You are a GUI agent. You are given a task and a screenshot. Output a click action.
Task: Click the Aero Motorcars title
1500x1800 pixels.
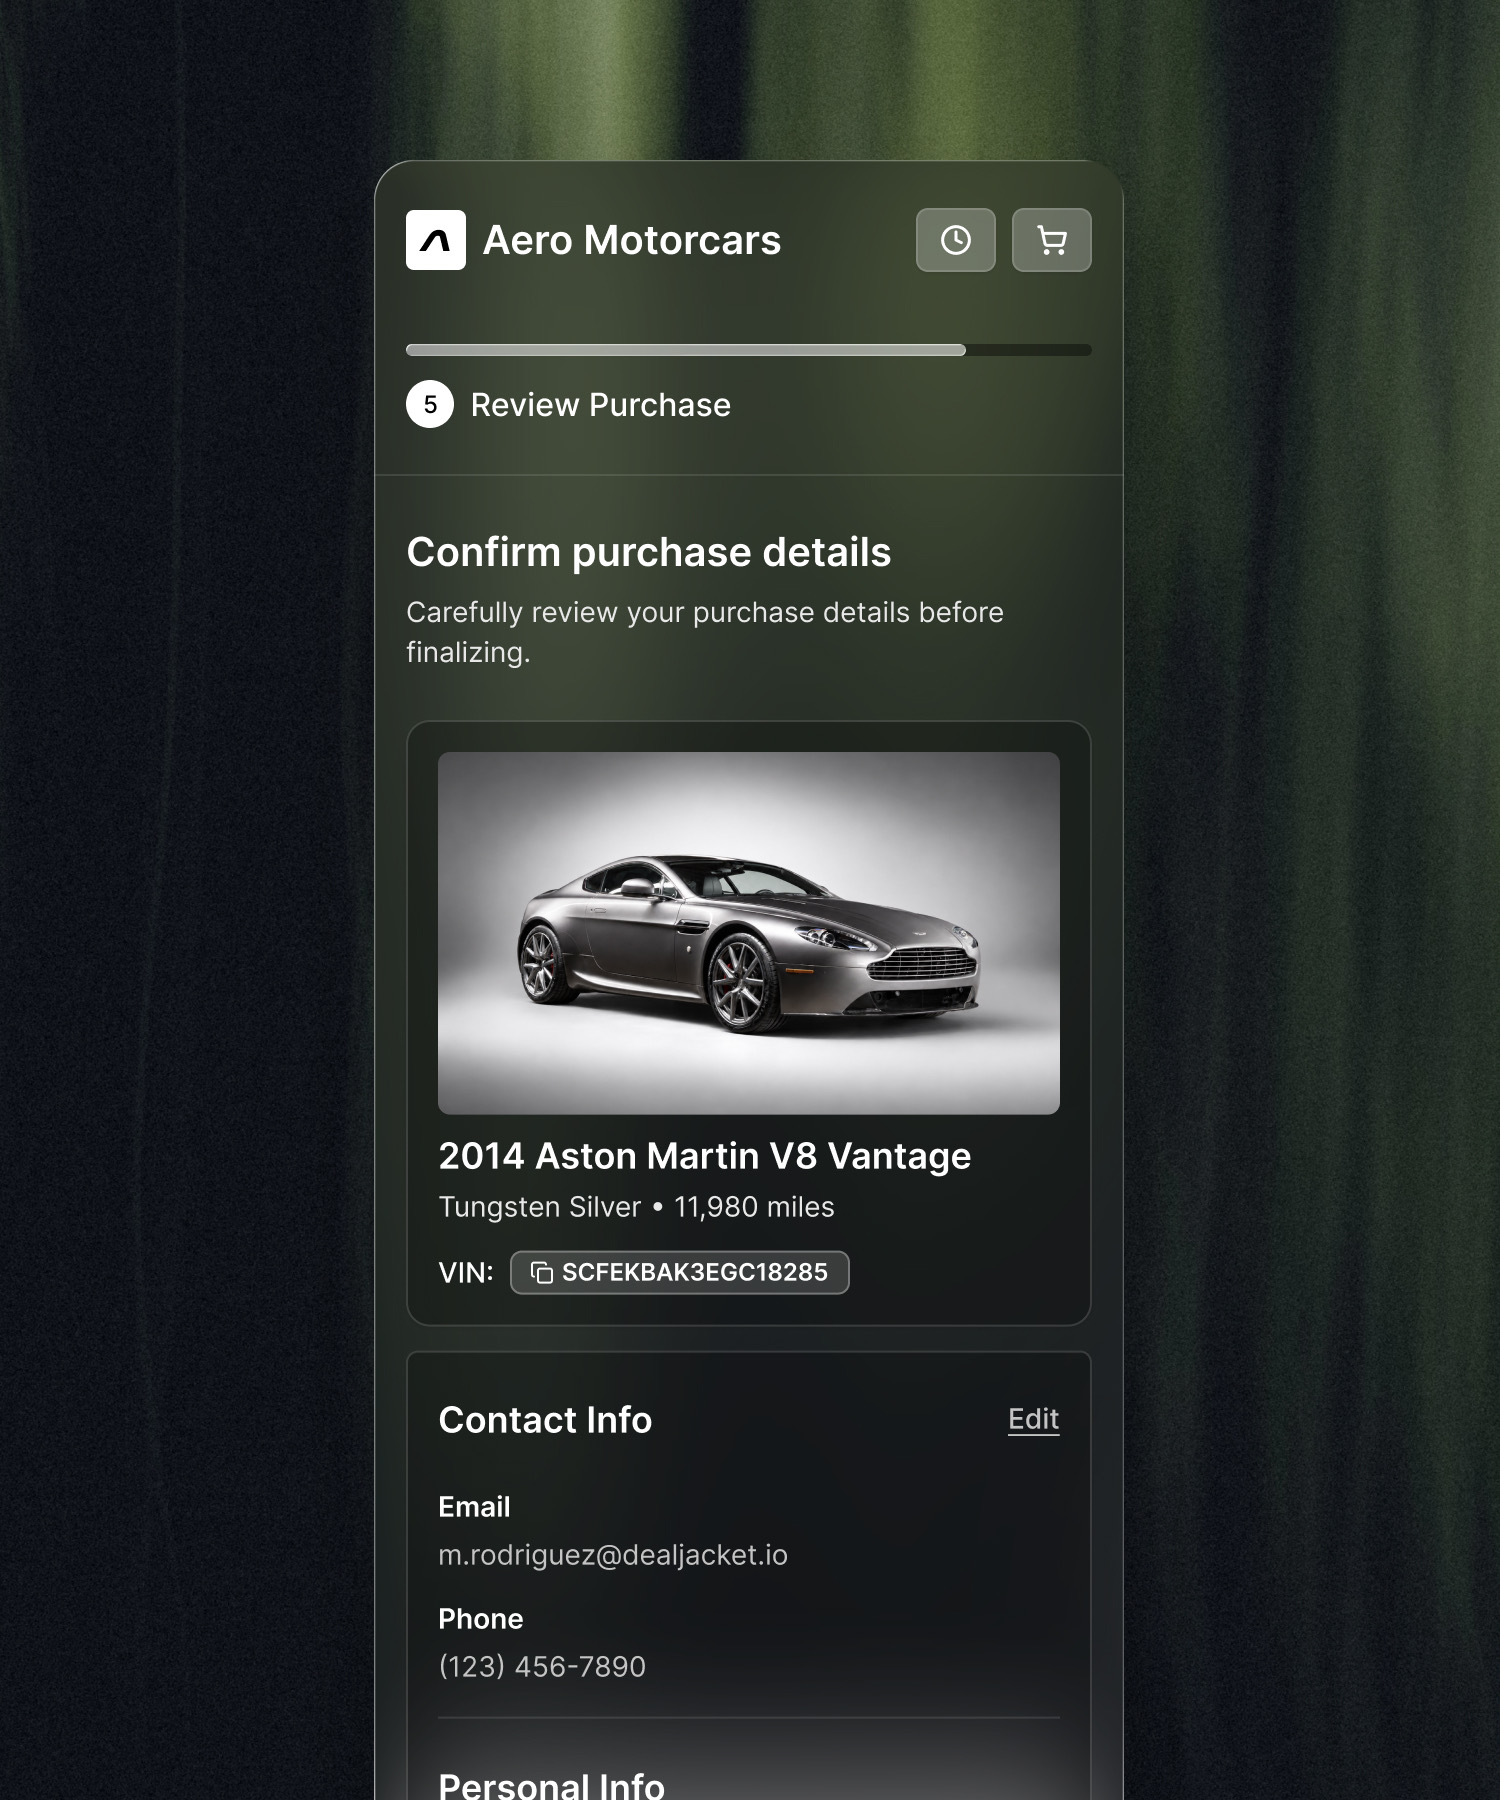coord(632,240)
